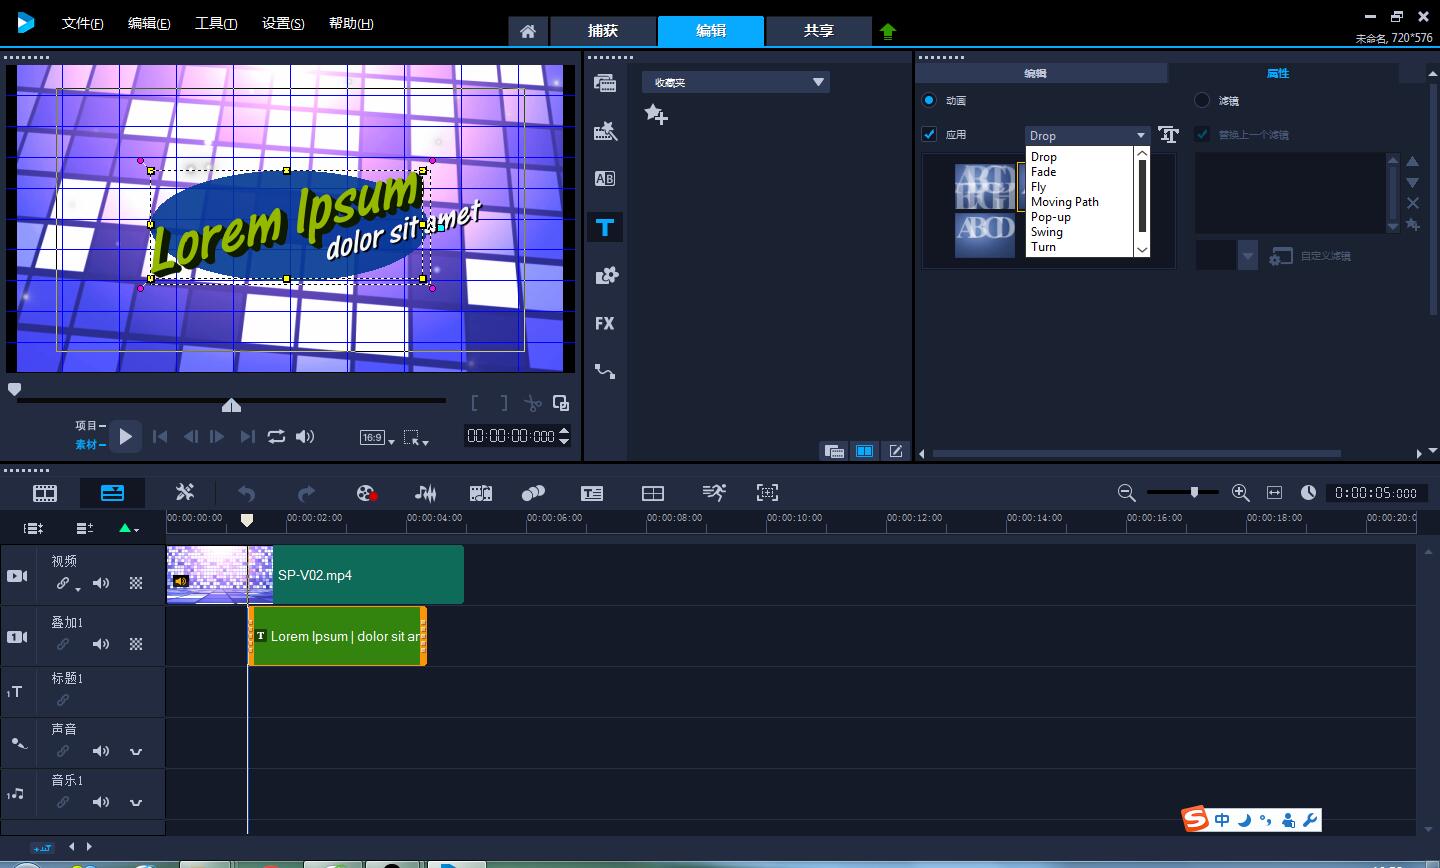Image resolution: width=1440 pixels, height=868 pixels.
Task: Expand the green chapter/cue point menu
Action: [128, 527]
